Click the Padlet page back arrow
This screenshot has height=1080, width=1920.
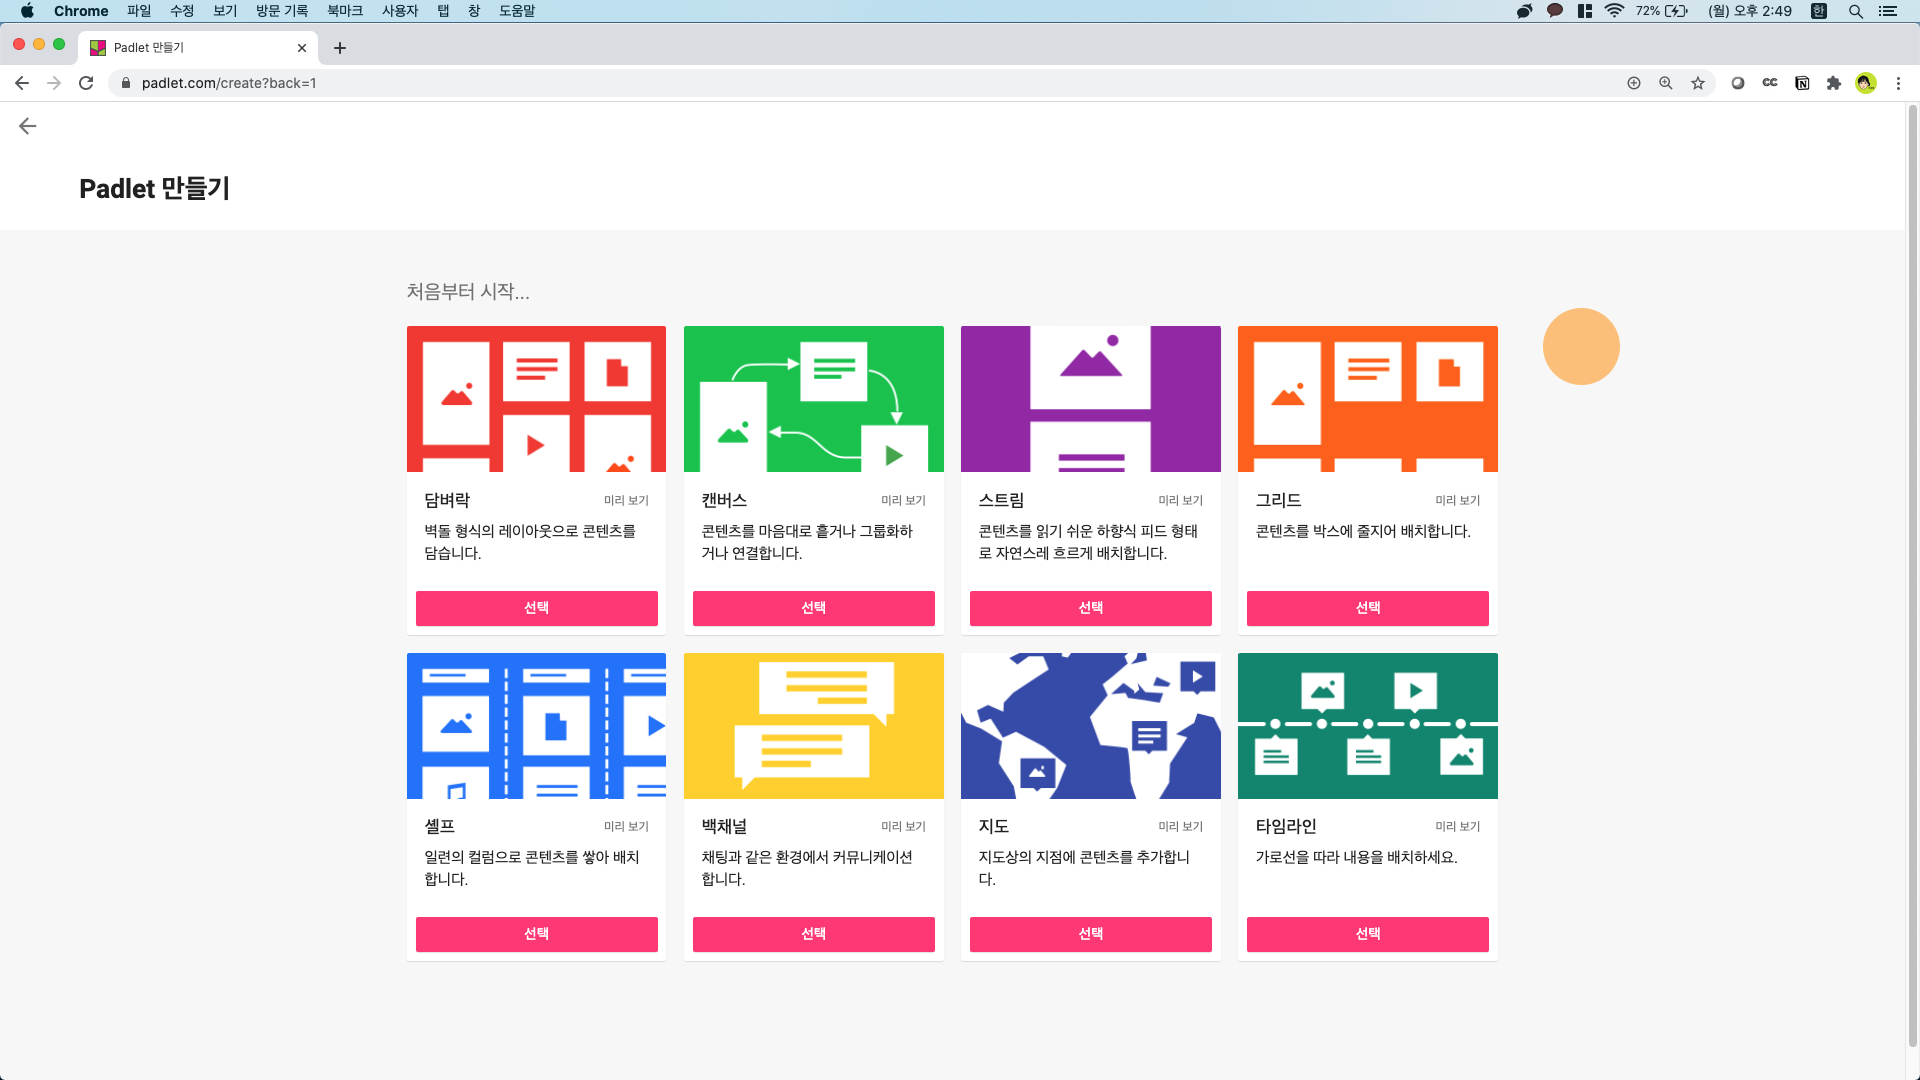click(28, 126)
